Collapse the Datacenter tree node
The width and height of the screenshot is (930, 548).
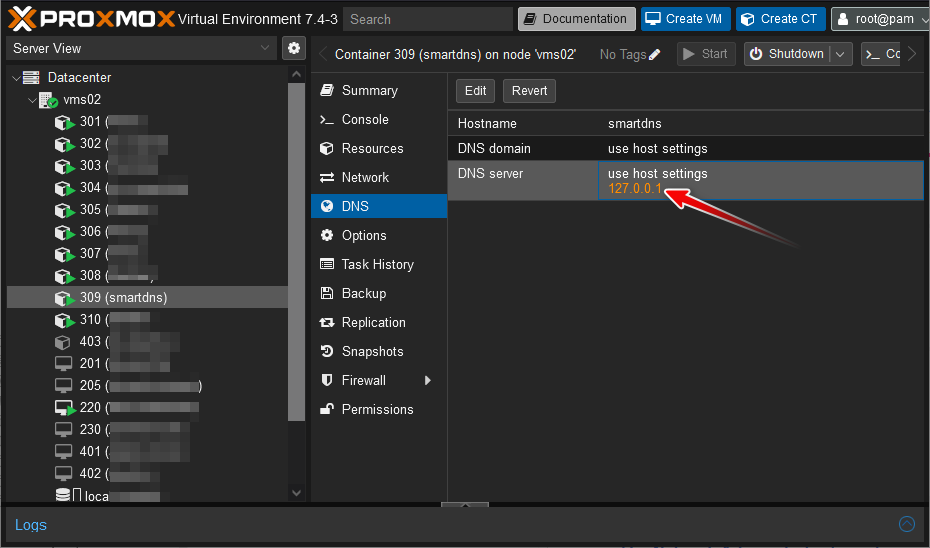[x=15, y=77]
